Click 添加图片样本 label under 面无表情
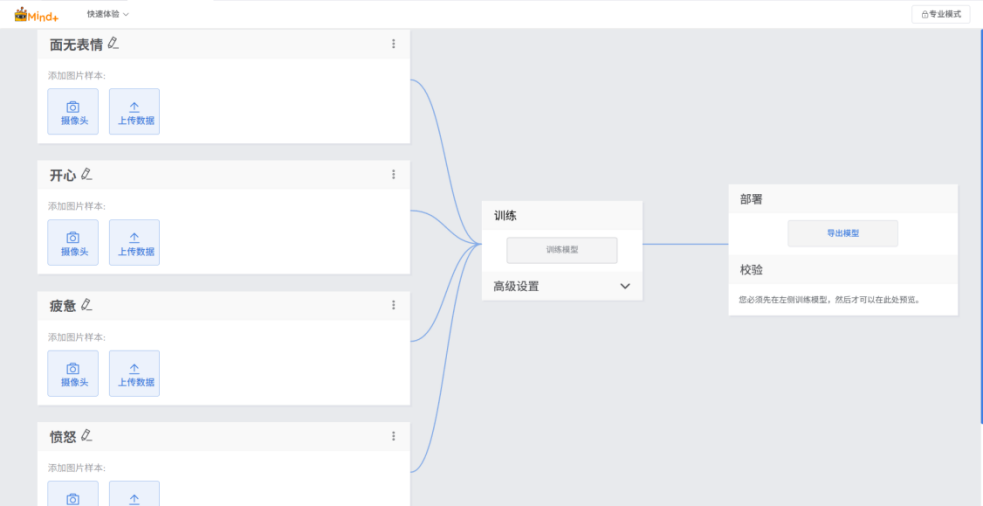This screenshot has width=983, height=506. tap(76, 76)
